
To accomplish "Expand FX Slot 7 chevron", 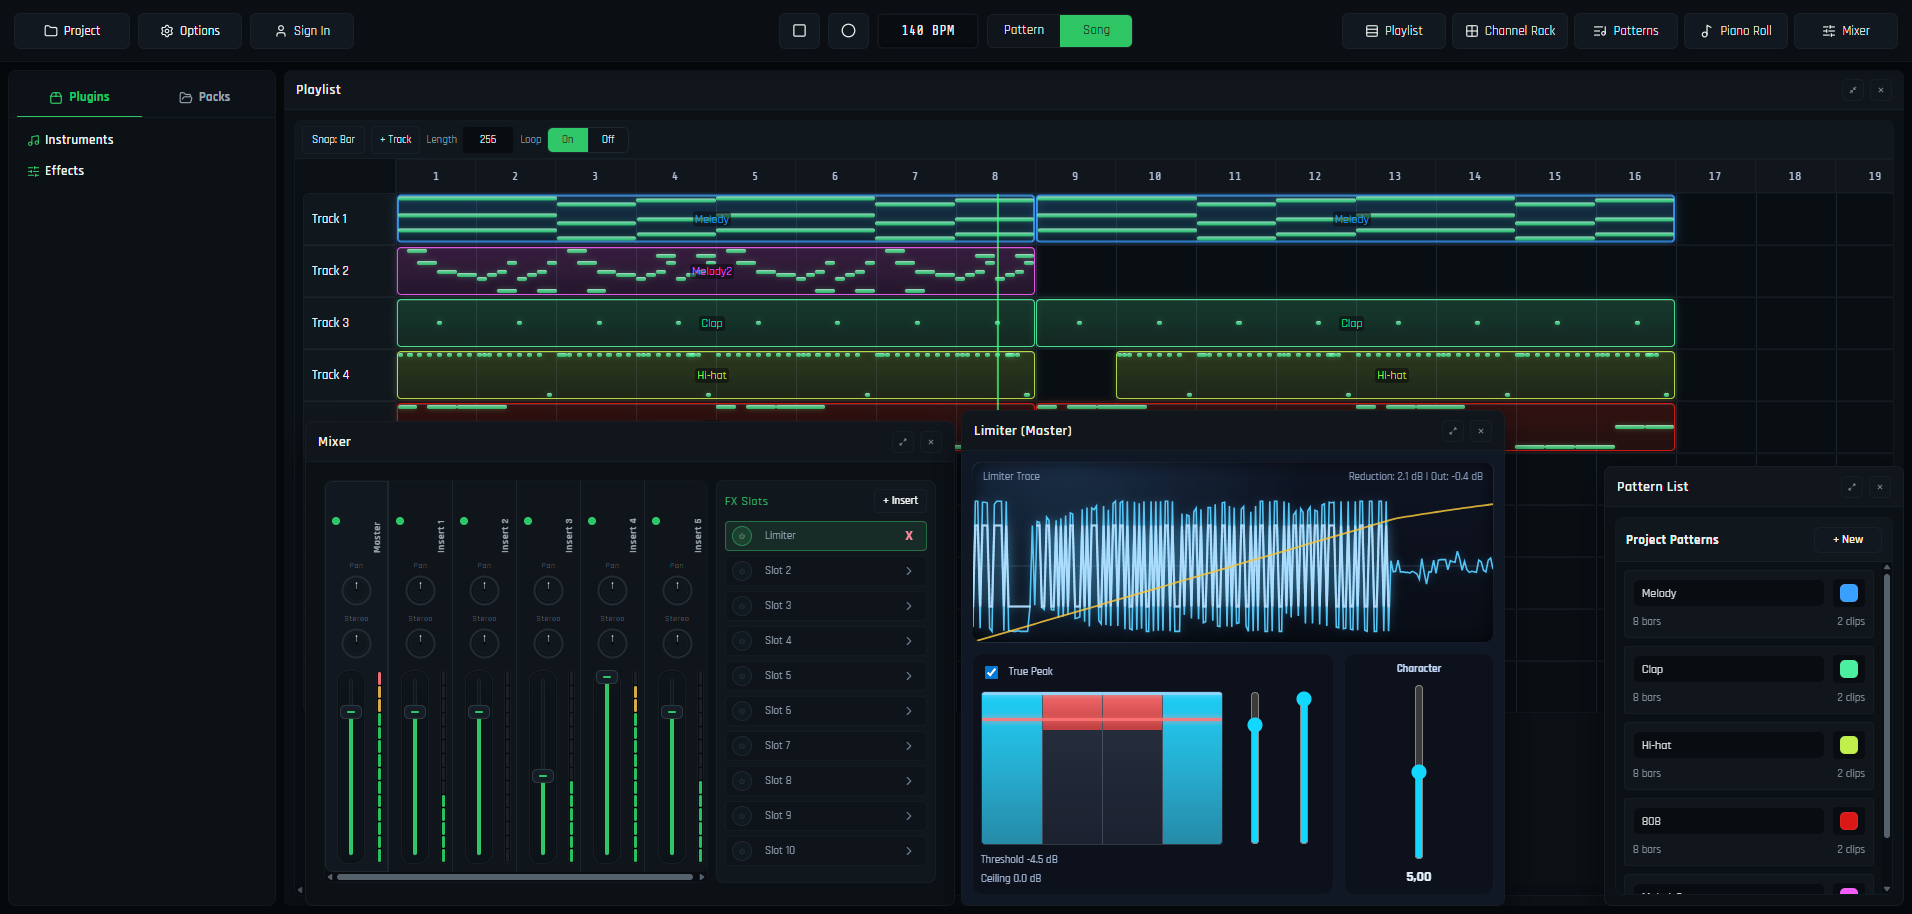I will (909, 746).
